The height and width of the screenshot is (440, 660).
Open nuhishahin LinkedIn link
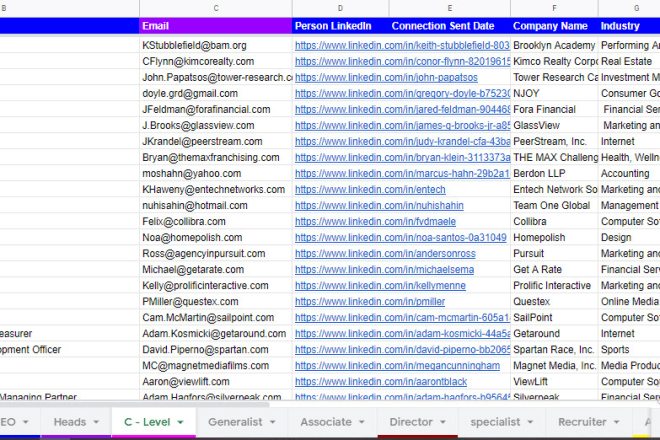click(x=379, y=205)
